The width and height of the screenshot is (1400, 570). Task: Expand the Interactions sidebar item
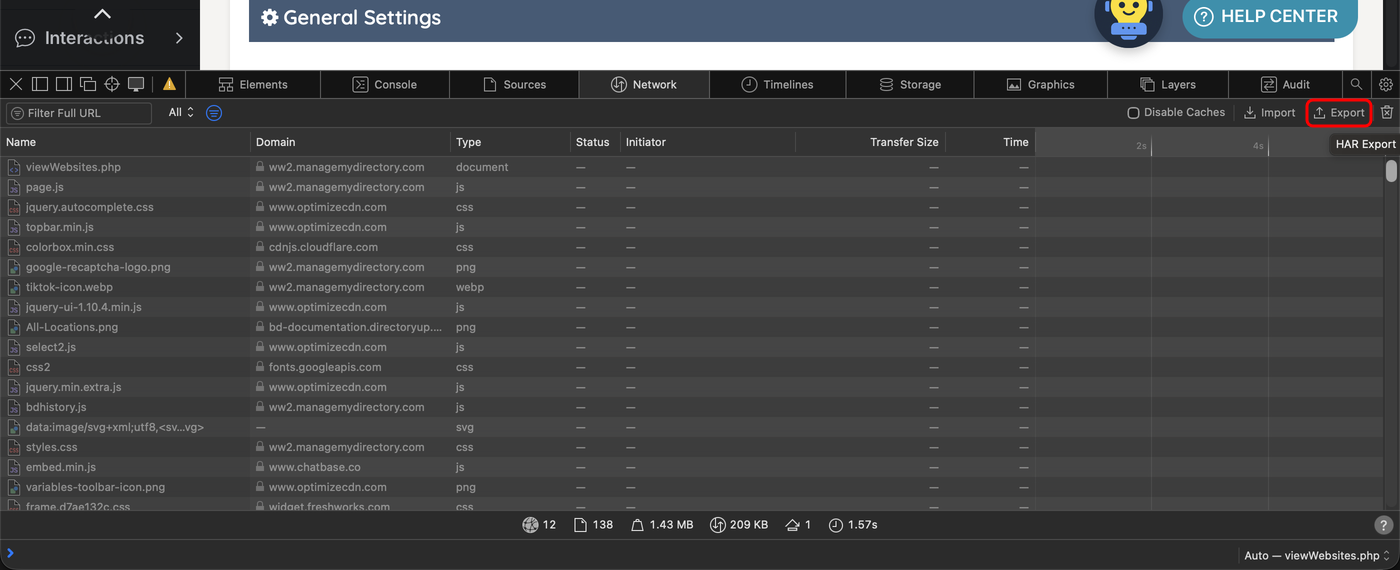click(x=99, y=38)
